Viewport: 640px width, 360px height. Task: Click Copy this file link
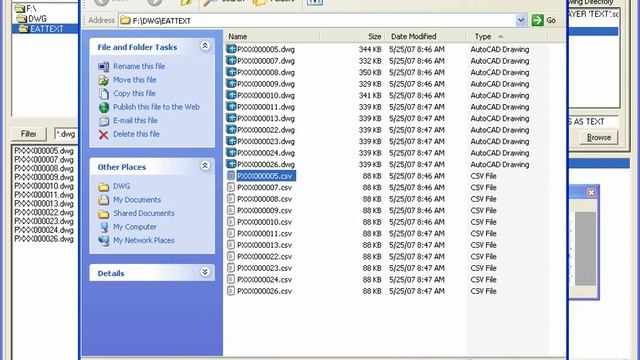(134, 93)
